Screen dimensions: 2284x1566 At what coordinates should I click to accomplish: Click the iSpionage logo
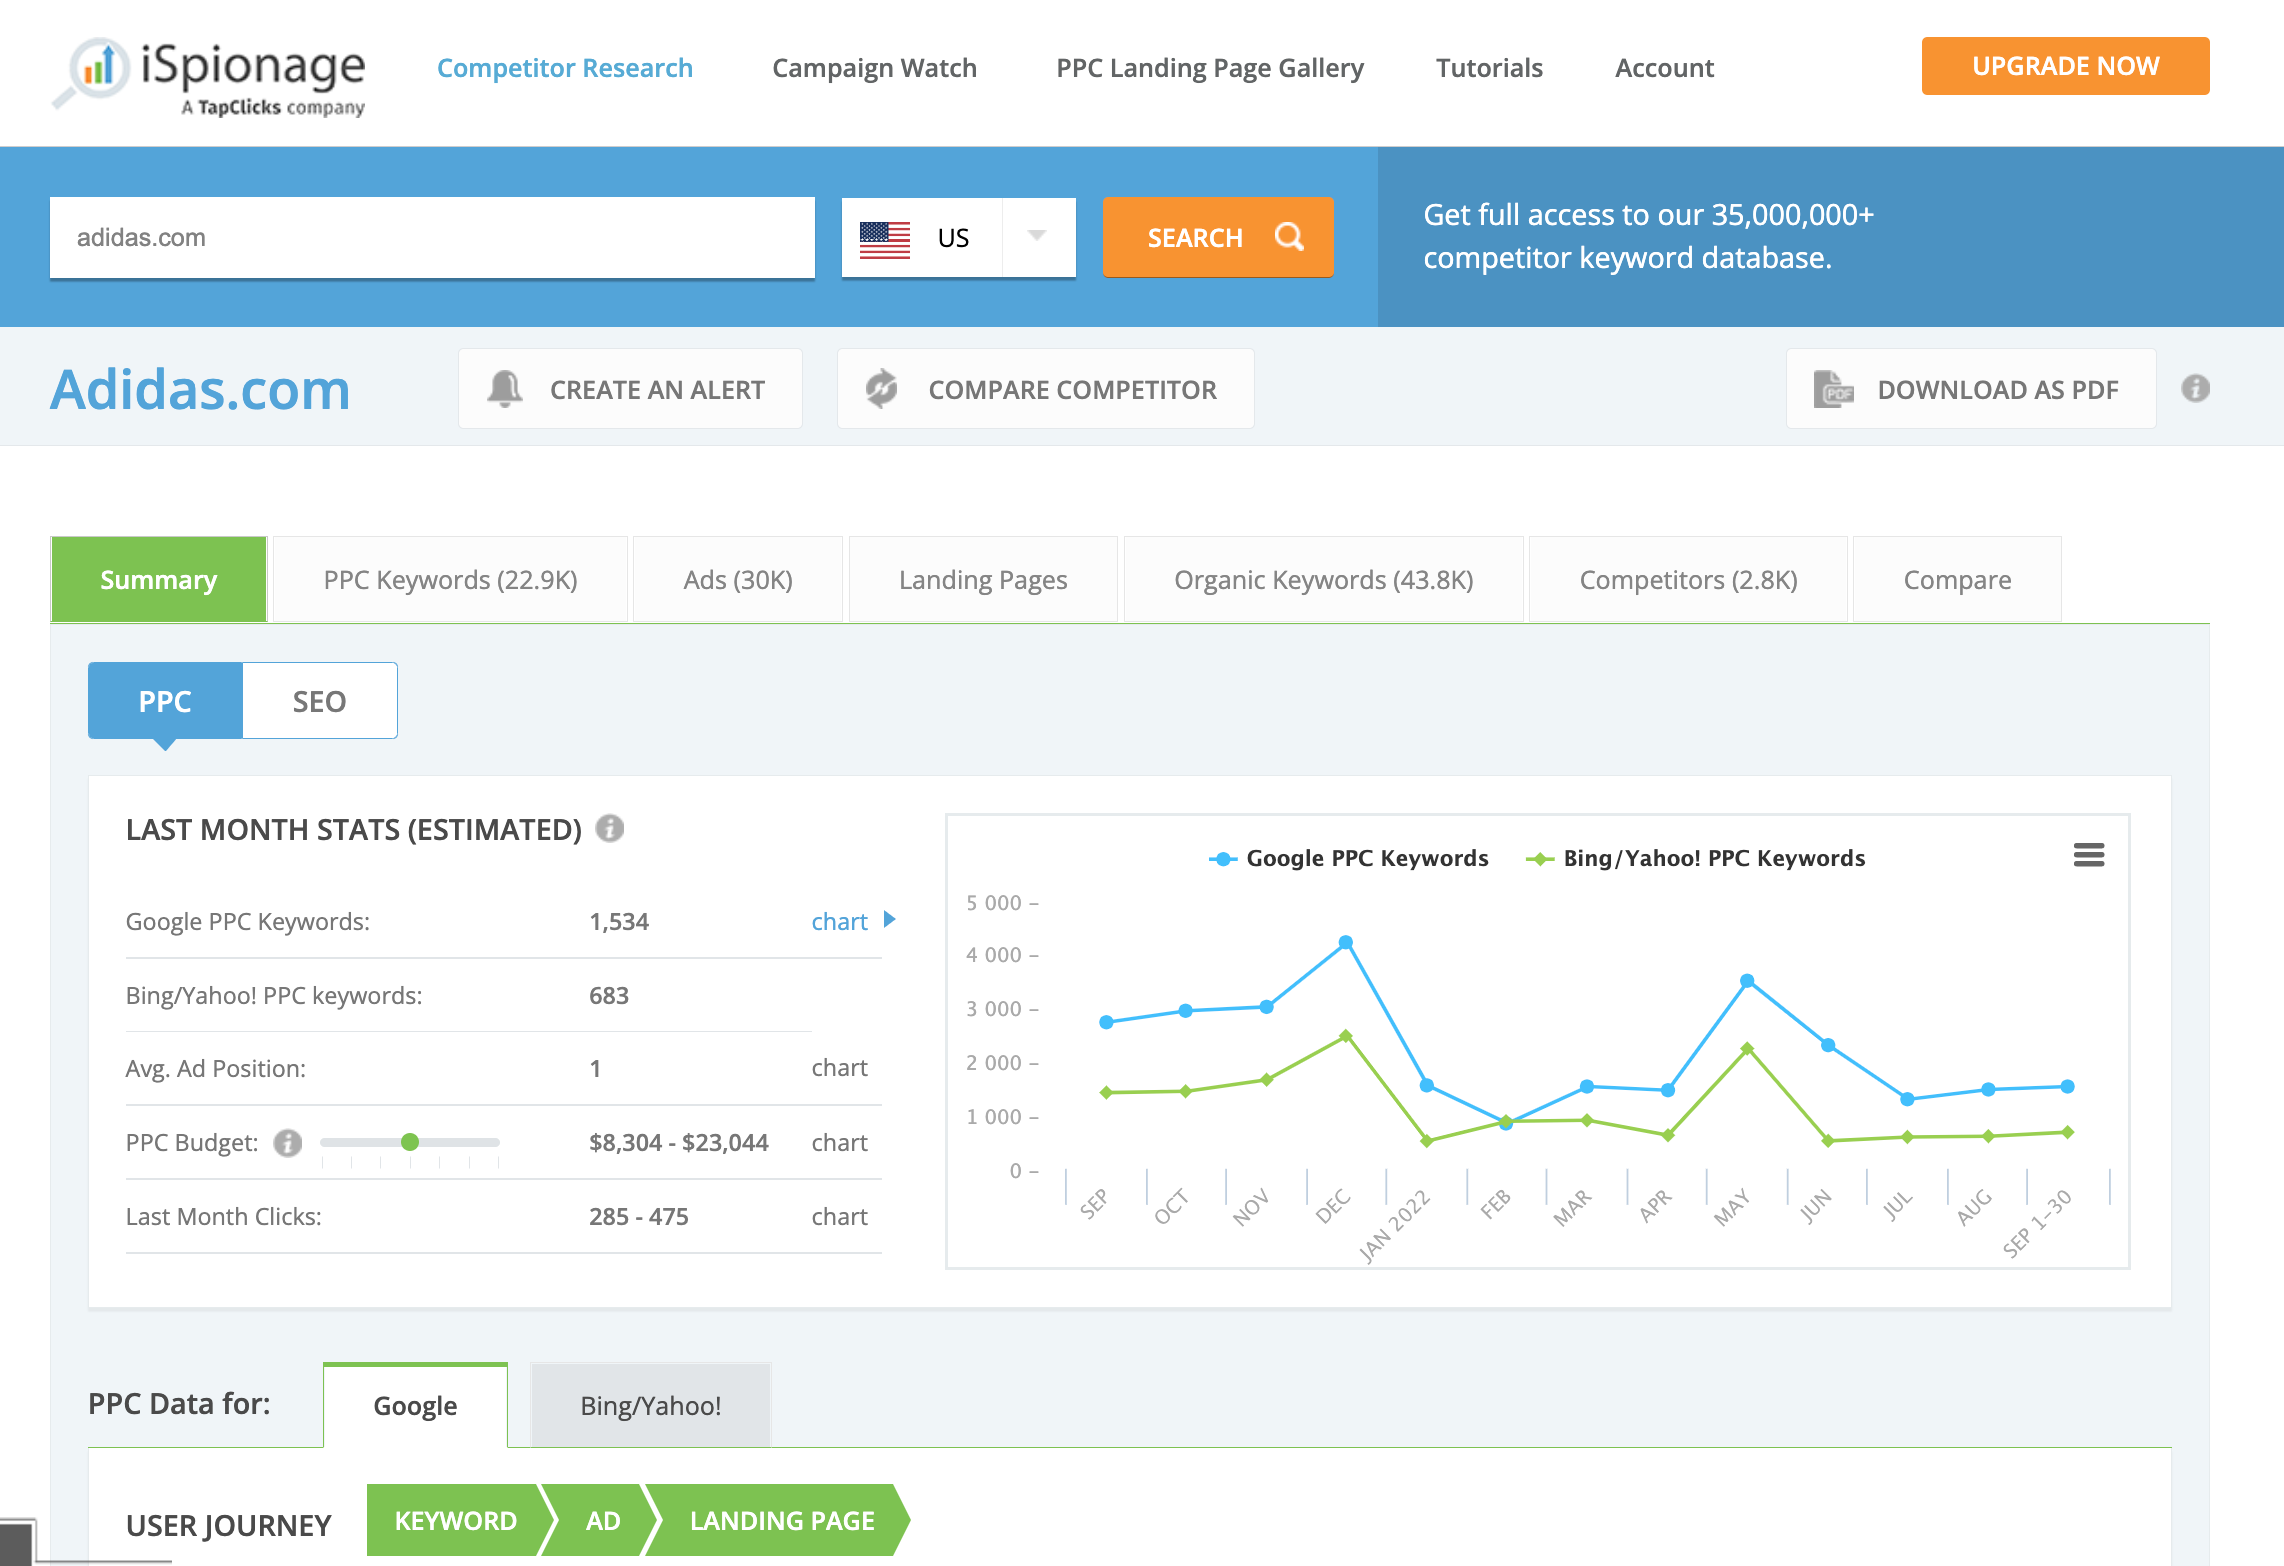tap(209, 76)
